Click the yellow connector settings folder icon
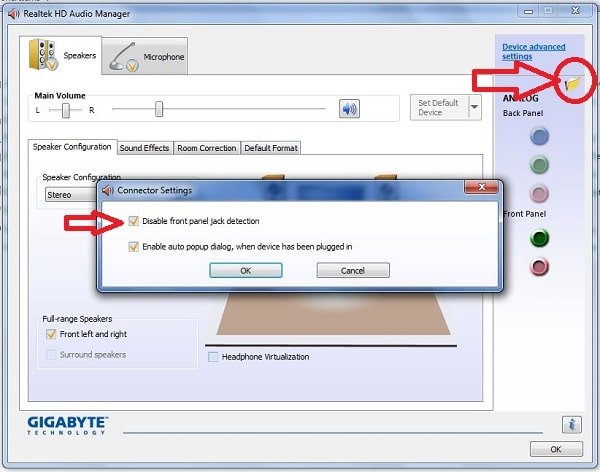600x472 pixels. (572, 85)
